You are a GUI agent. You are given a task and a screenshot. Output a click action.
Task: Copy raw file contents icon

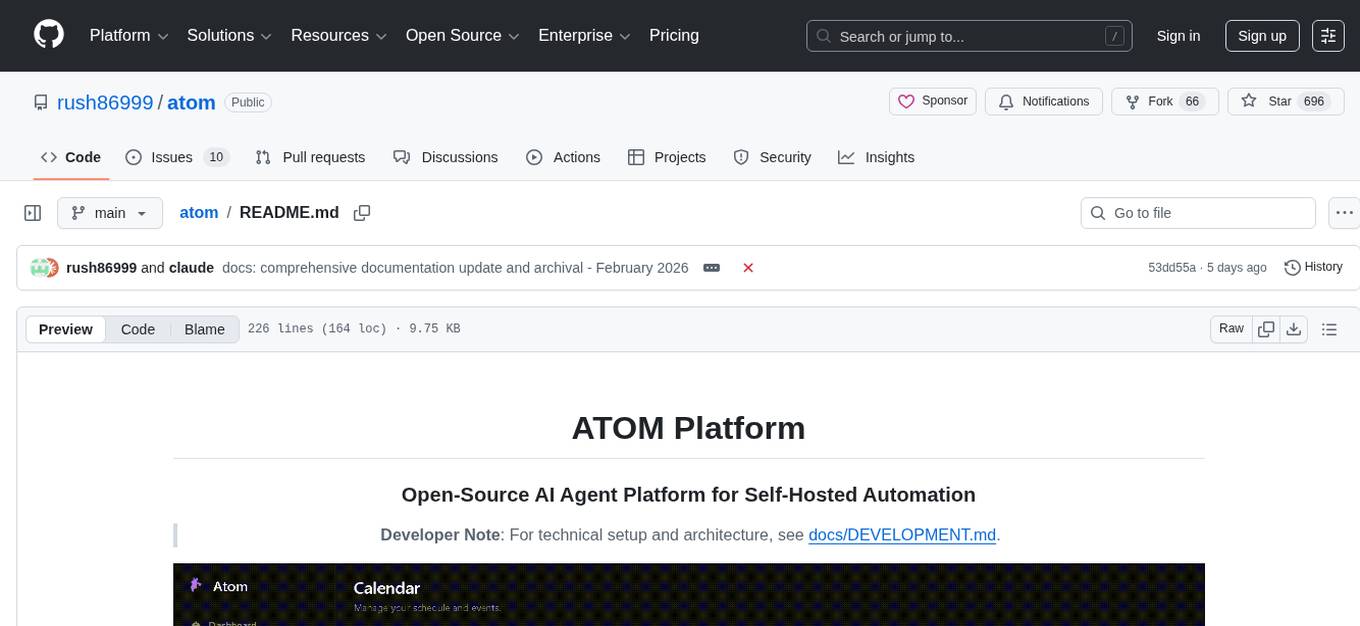tap(1266, 328)
